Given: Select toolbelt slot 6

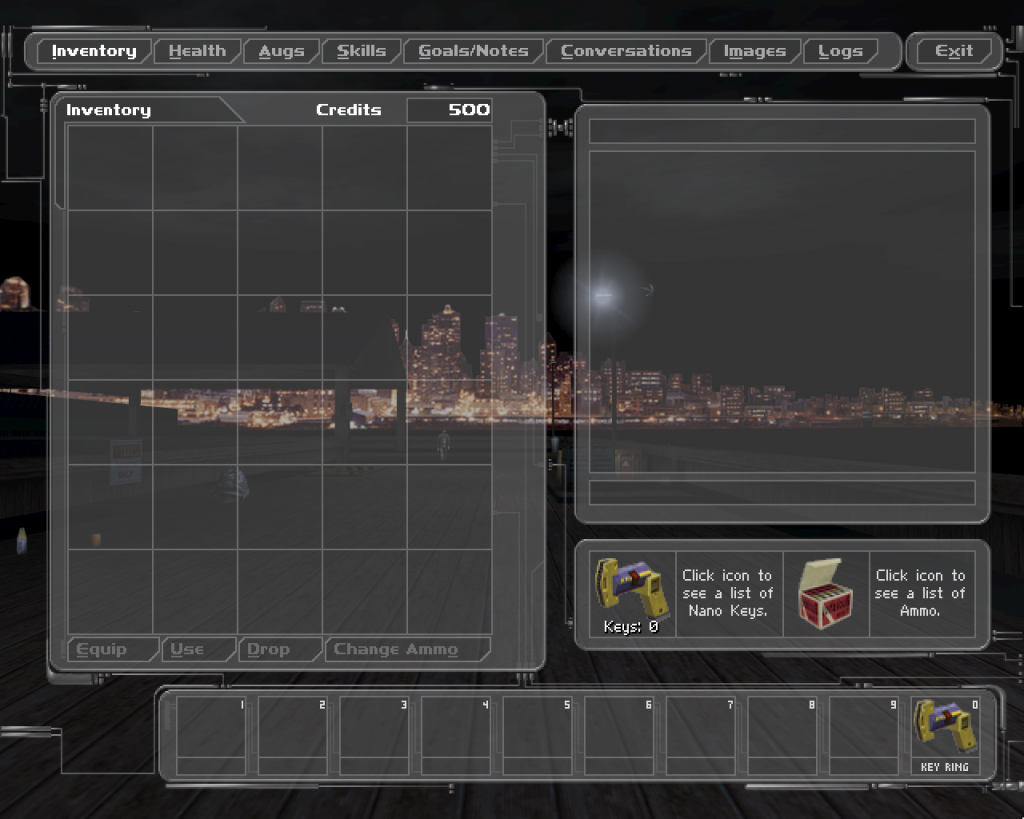Looking at the screenshot, I should click(x=619, y=735).
